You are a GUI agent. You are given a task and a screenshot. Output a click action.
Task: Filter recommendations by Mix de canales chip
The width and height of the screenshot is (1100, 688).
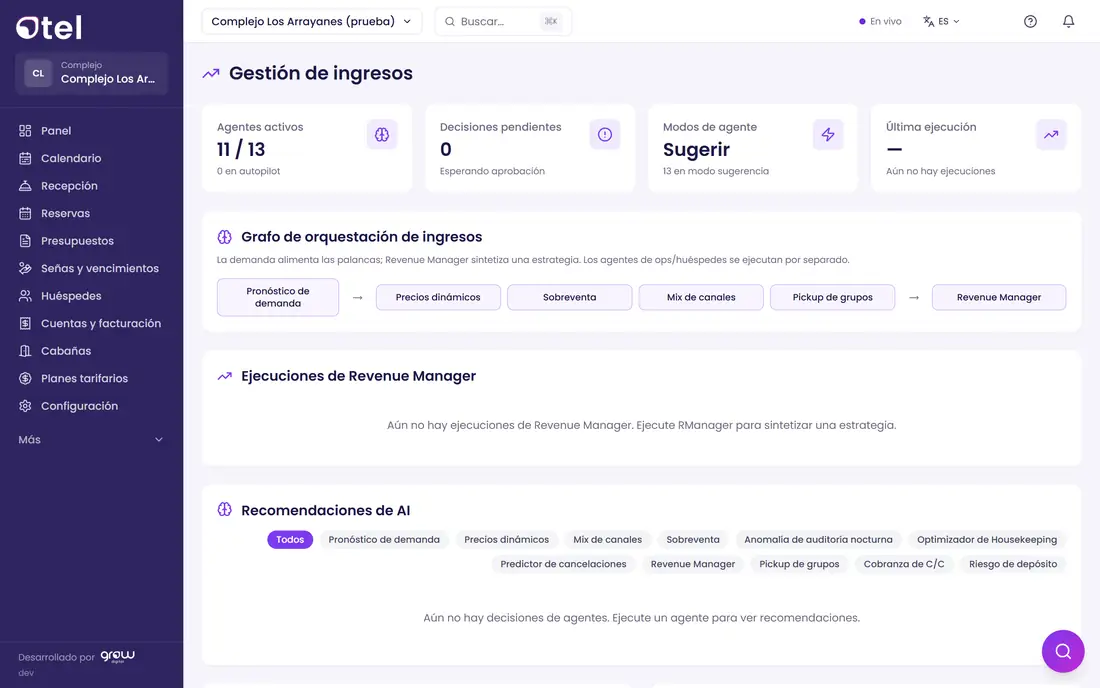(x=608, y=539)
